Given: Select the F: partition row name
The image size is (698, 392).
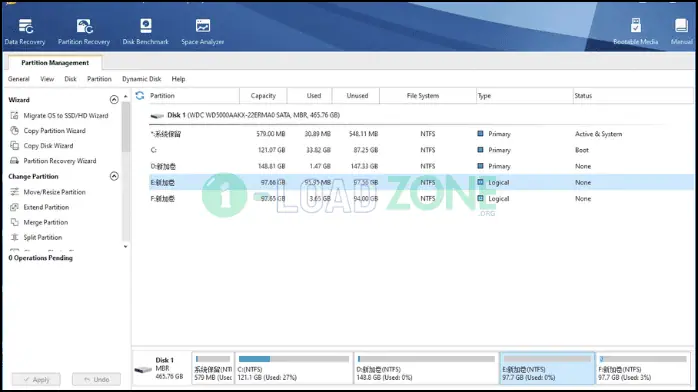Looking at the screenshot, I should [x=162, y=198].
